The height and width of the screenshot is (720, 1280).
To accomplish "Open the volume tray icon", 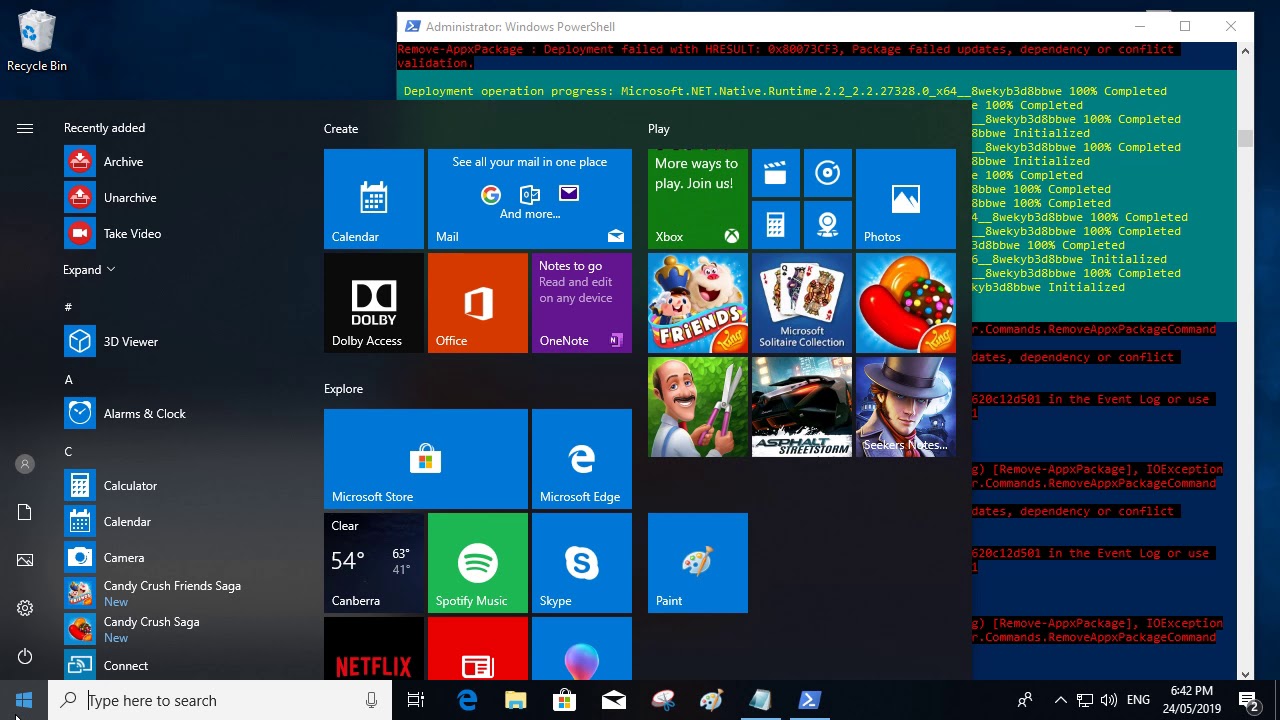I will pyautogui.click(x=1109, y=700).
